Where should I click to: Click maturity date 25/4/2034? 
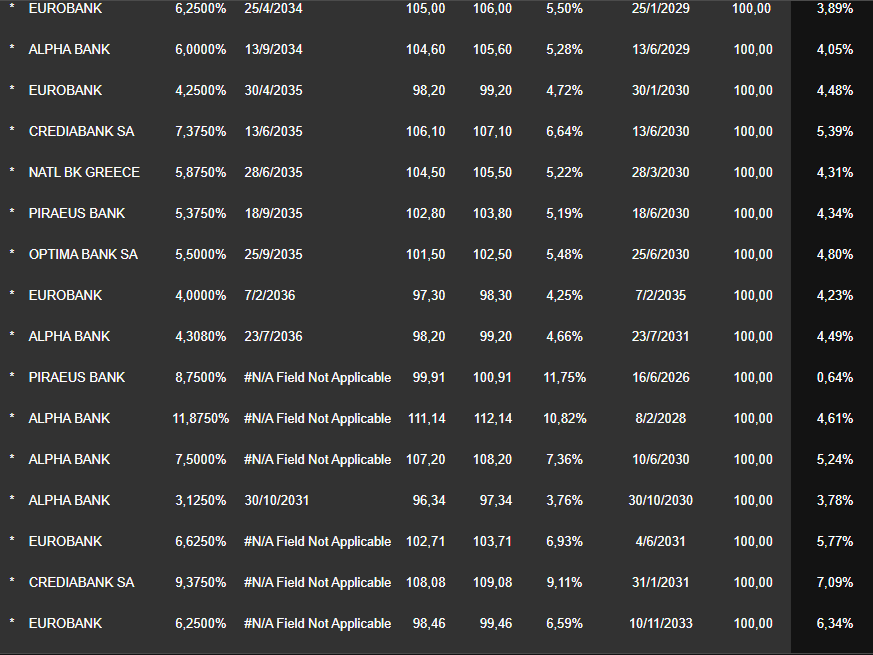tap(273, 8)
